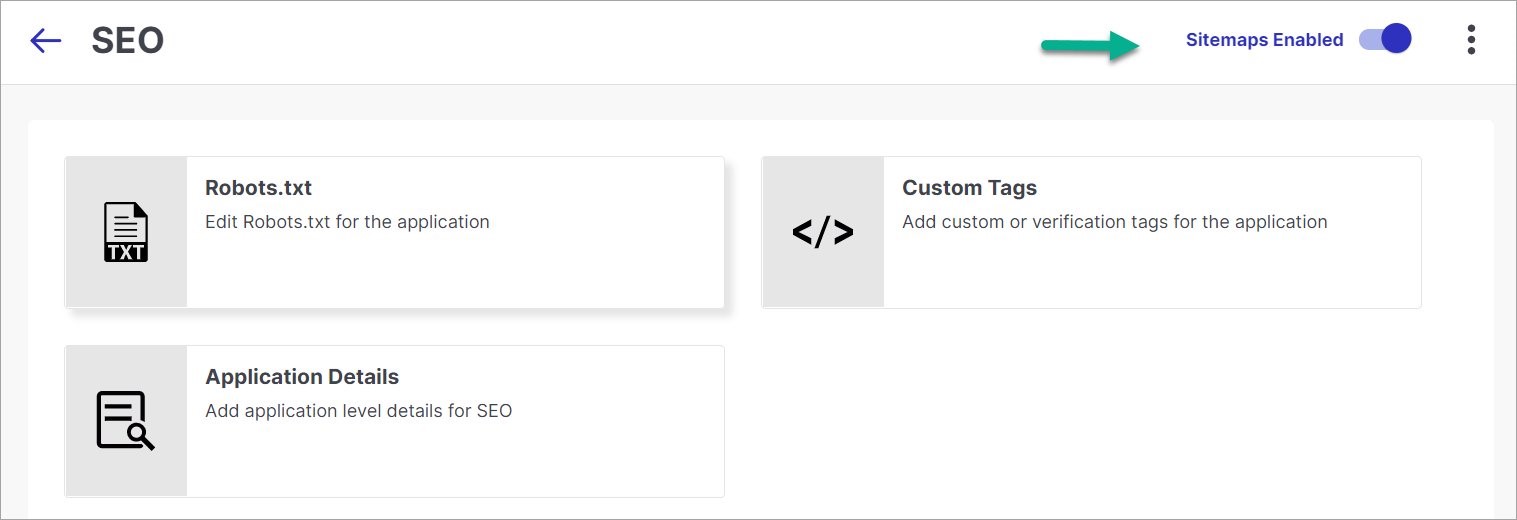This screenshot has width=1517, height=520.
Task: Open the Application Details card title
Action: tap(302, 377)
